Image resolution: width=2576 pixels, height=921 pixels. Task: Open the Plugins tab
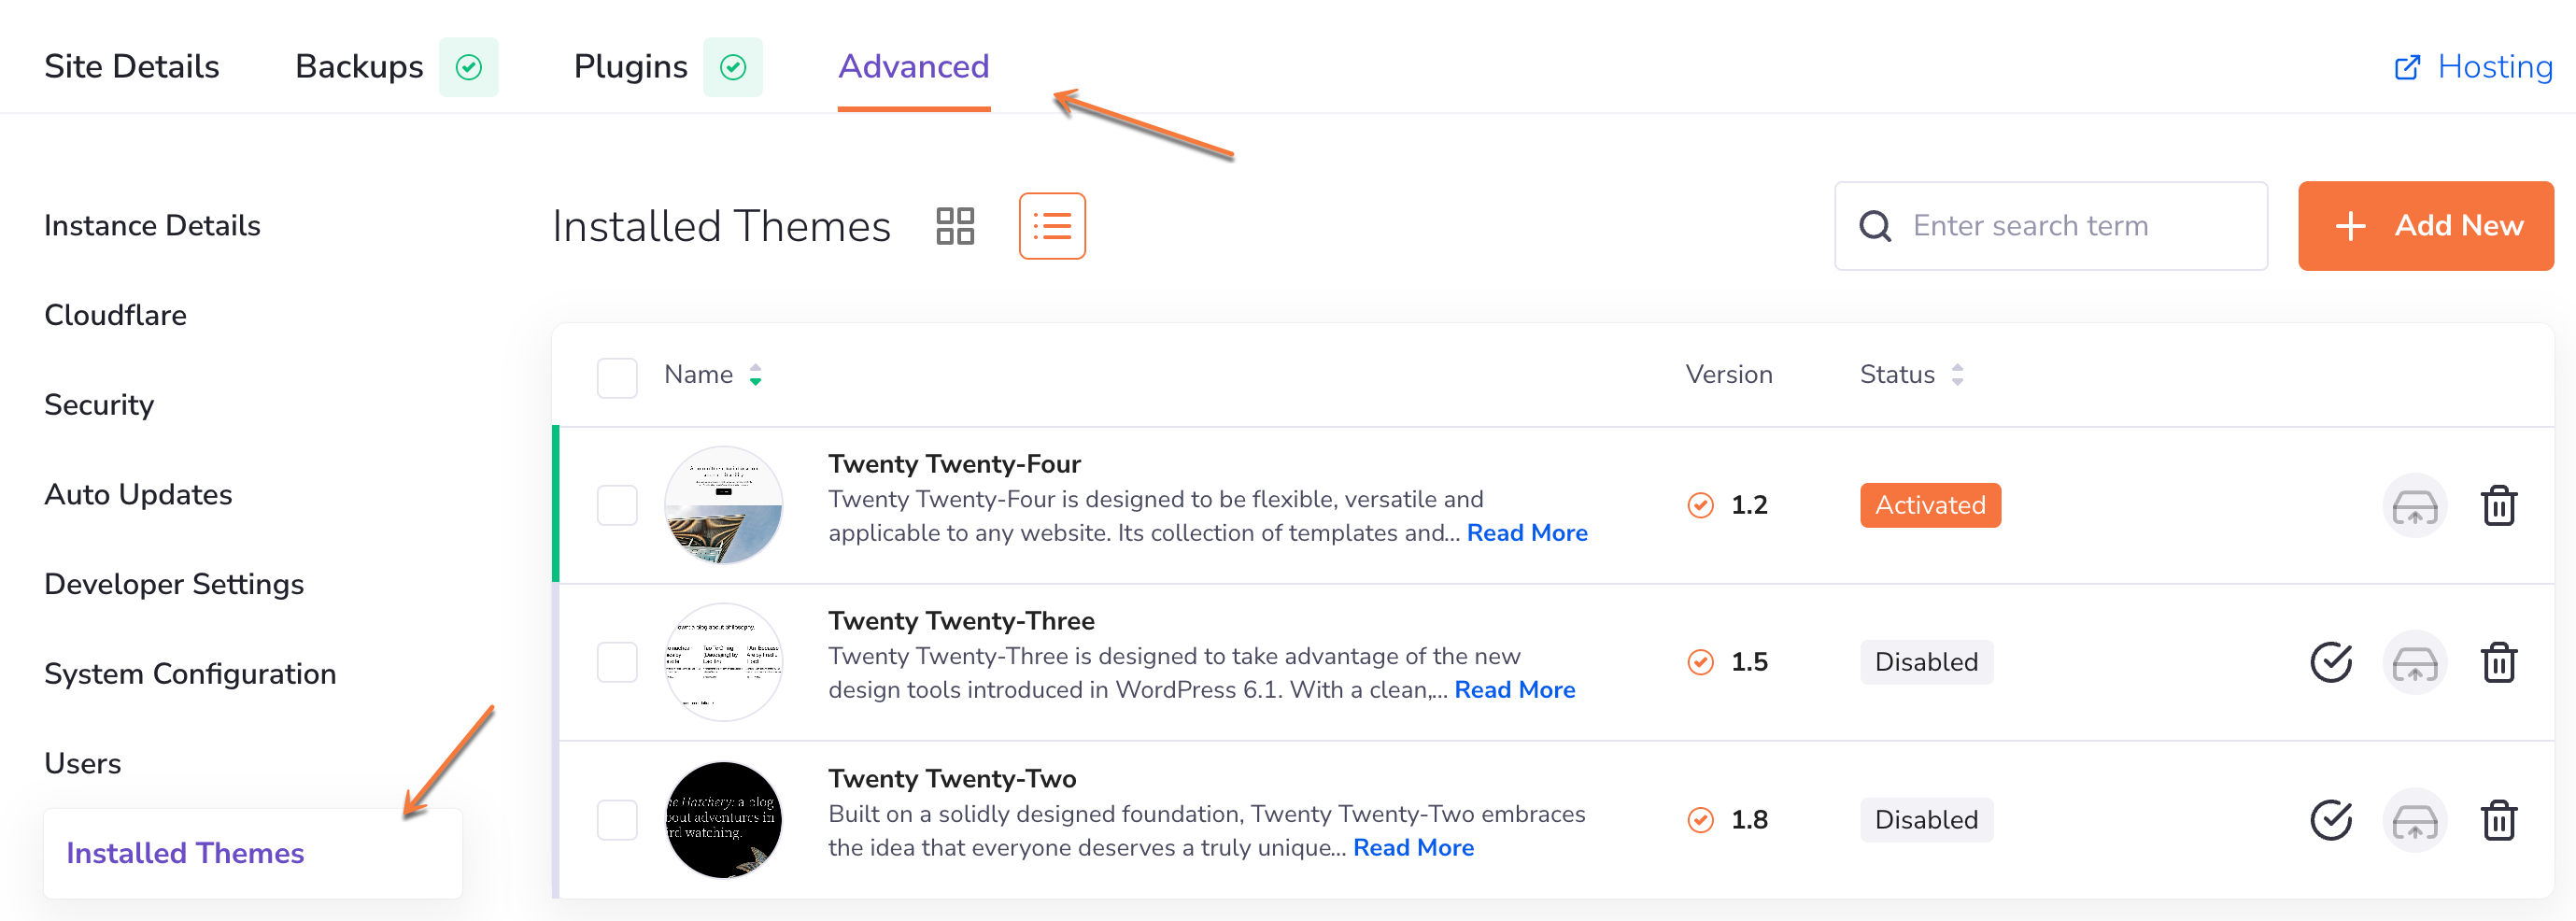630,67
